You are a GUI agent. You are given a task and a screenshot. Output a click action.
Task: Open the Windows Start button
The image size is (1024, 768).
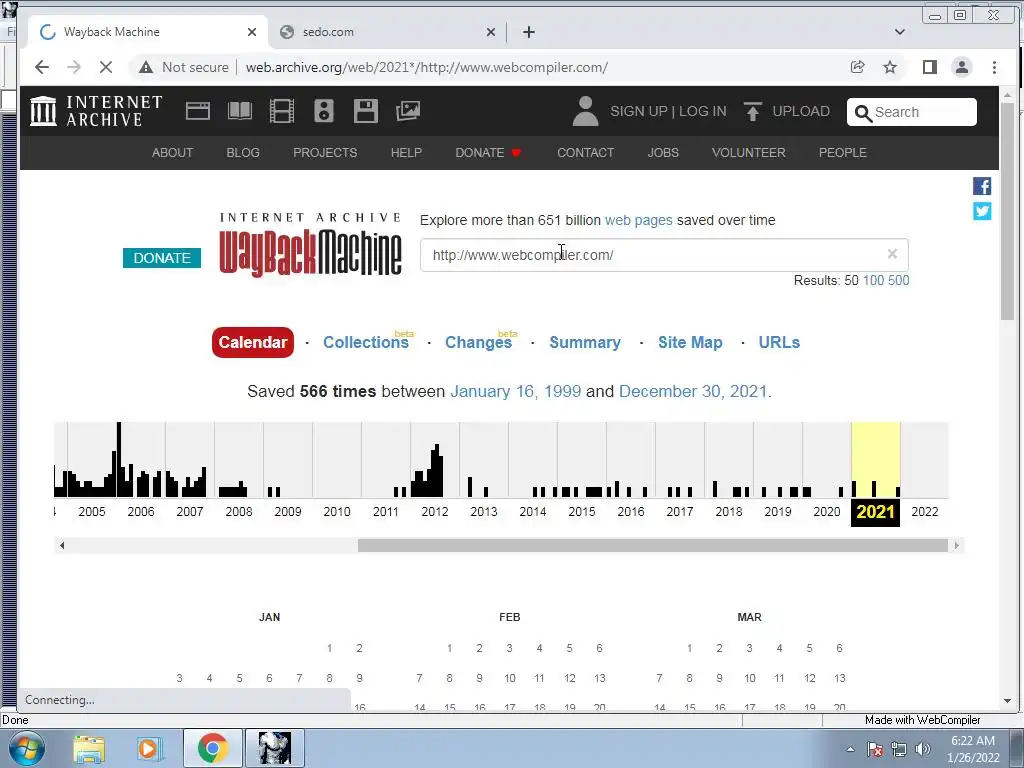26,748
